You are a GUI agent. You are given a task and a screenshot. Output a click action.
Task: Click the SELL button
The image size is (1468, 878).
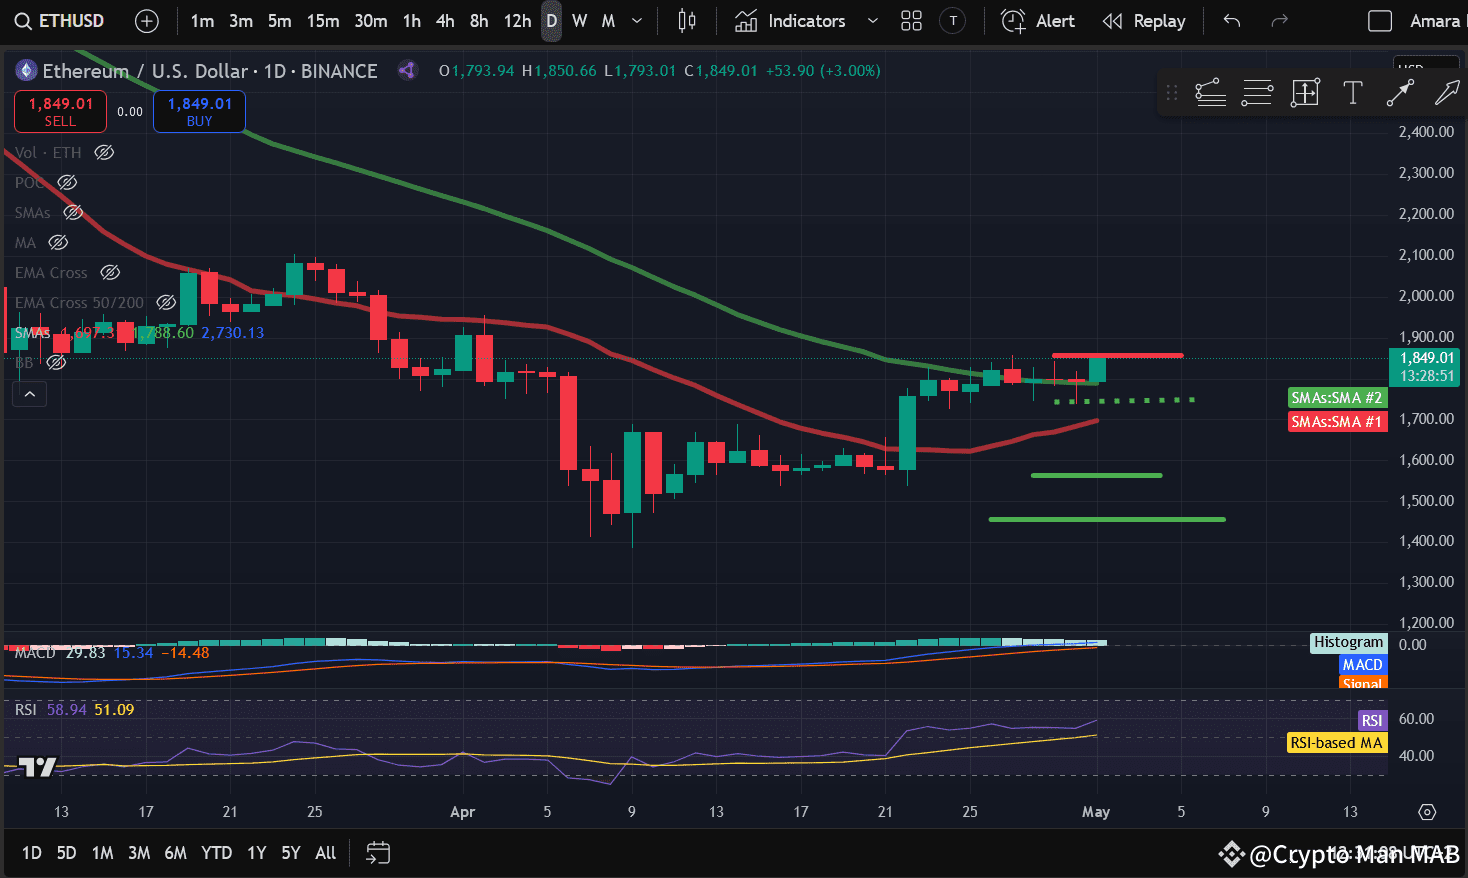pyautogui.click(x=60, y=111)
